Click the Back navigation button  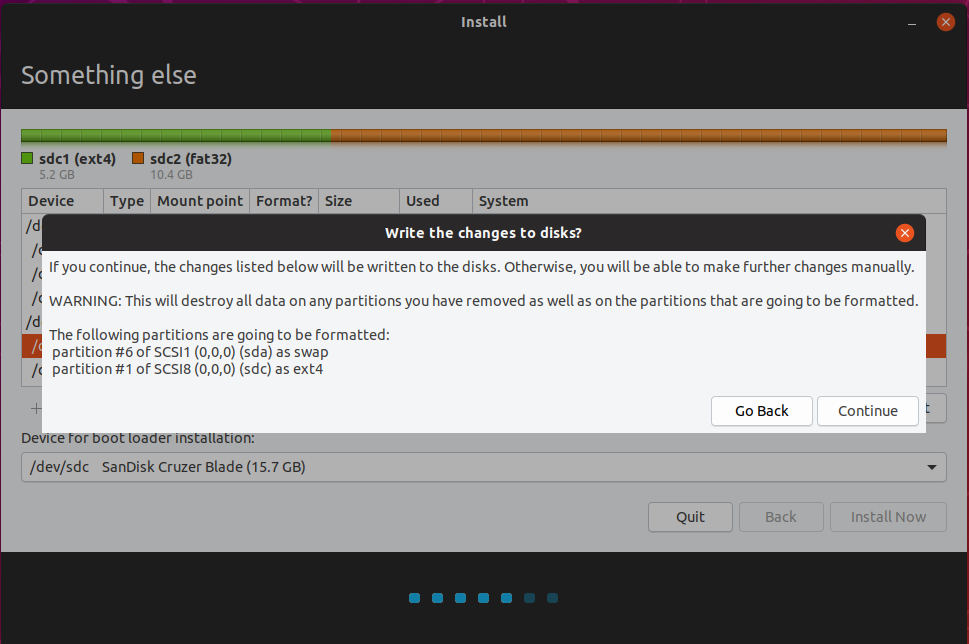780,517
